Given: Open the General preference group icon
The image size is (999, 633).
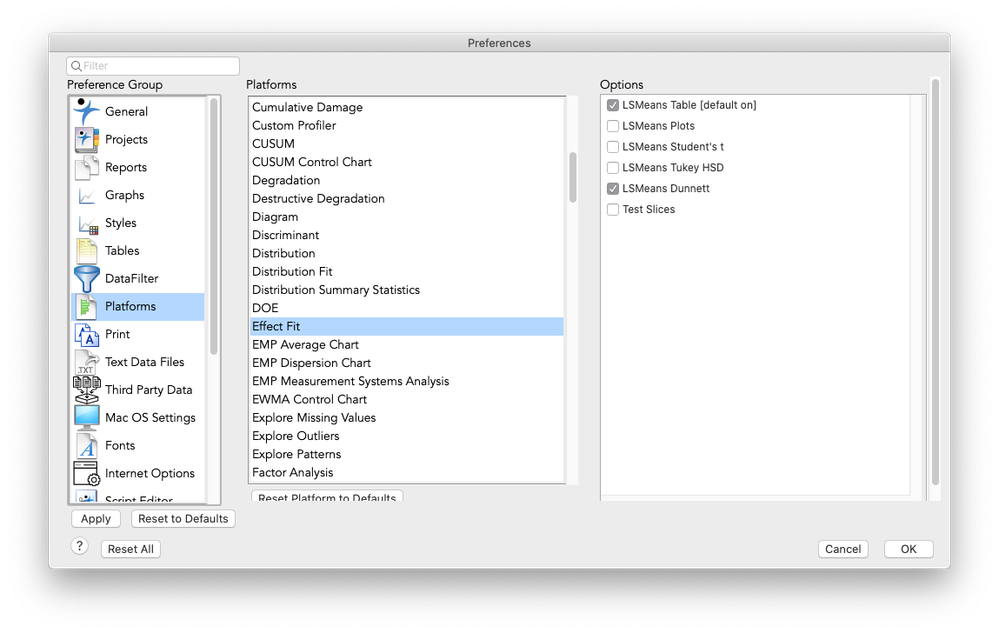Looking at the screenshot, I should tap(86, 111).
